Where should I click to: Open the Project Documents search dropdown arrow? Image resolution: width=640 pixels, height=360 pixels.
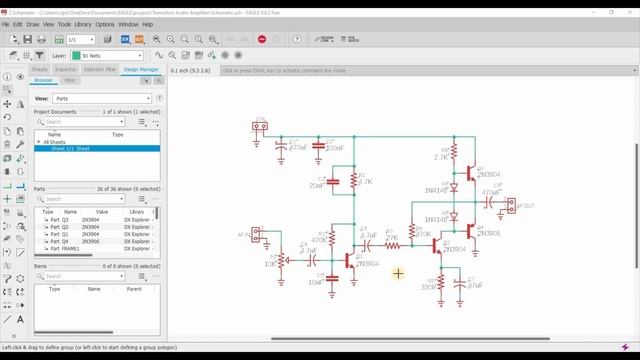point(122,122)
